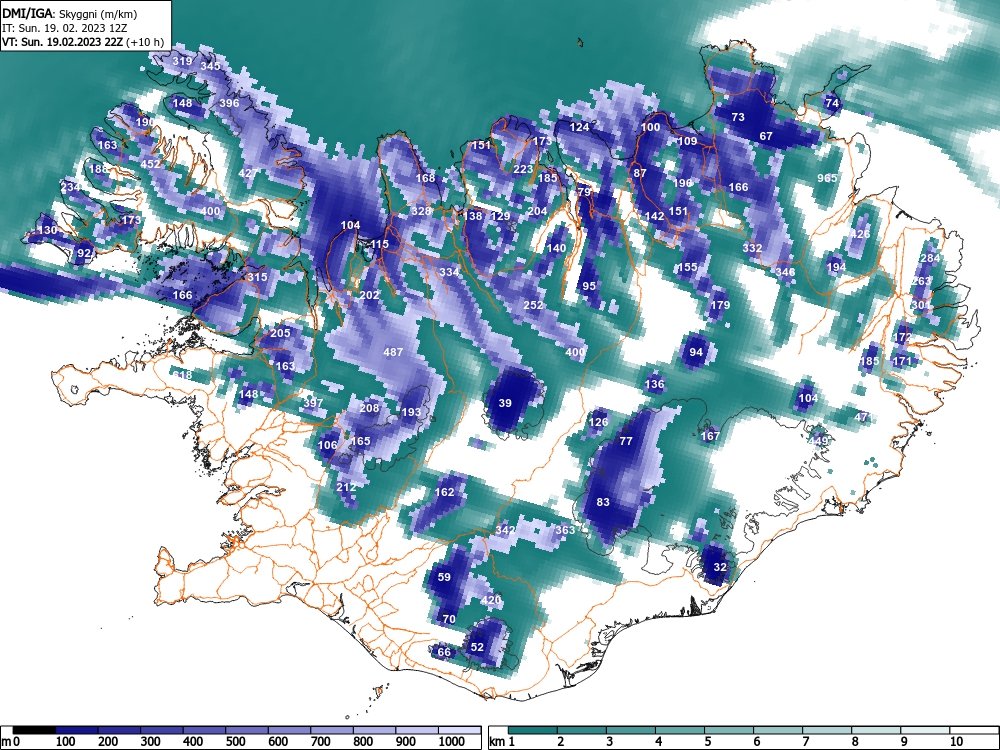Click legend swatch between 100 and 200 m

point(77,730)
